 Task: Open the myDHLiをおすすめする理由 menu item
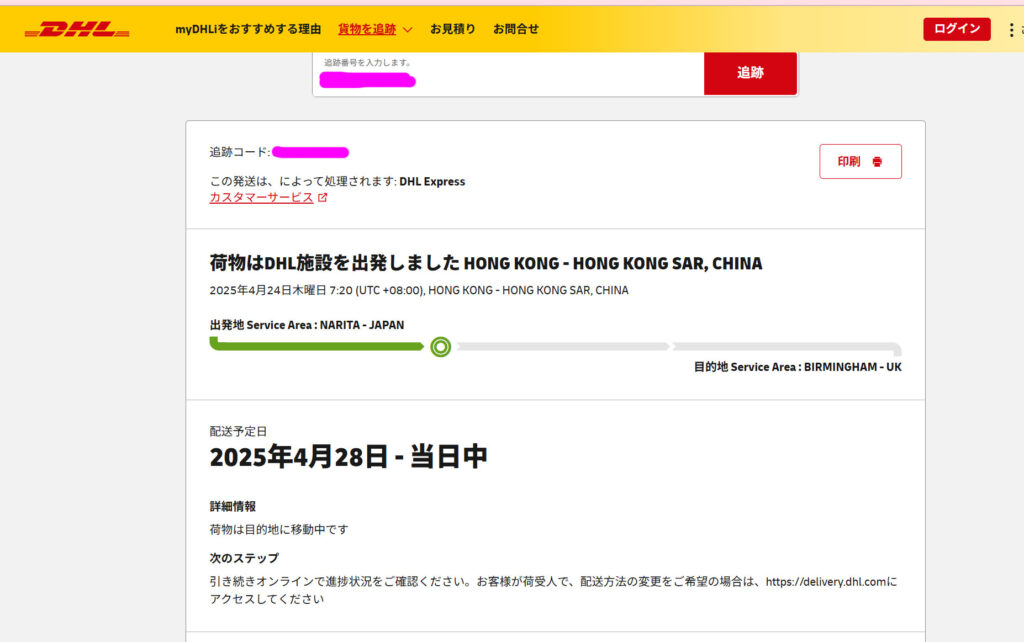tap(248, 29)
